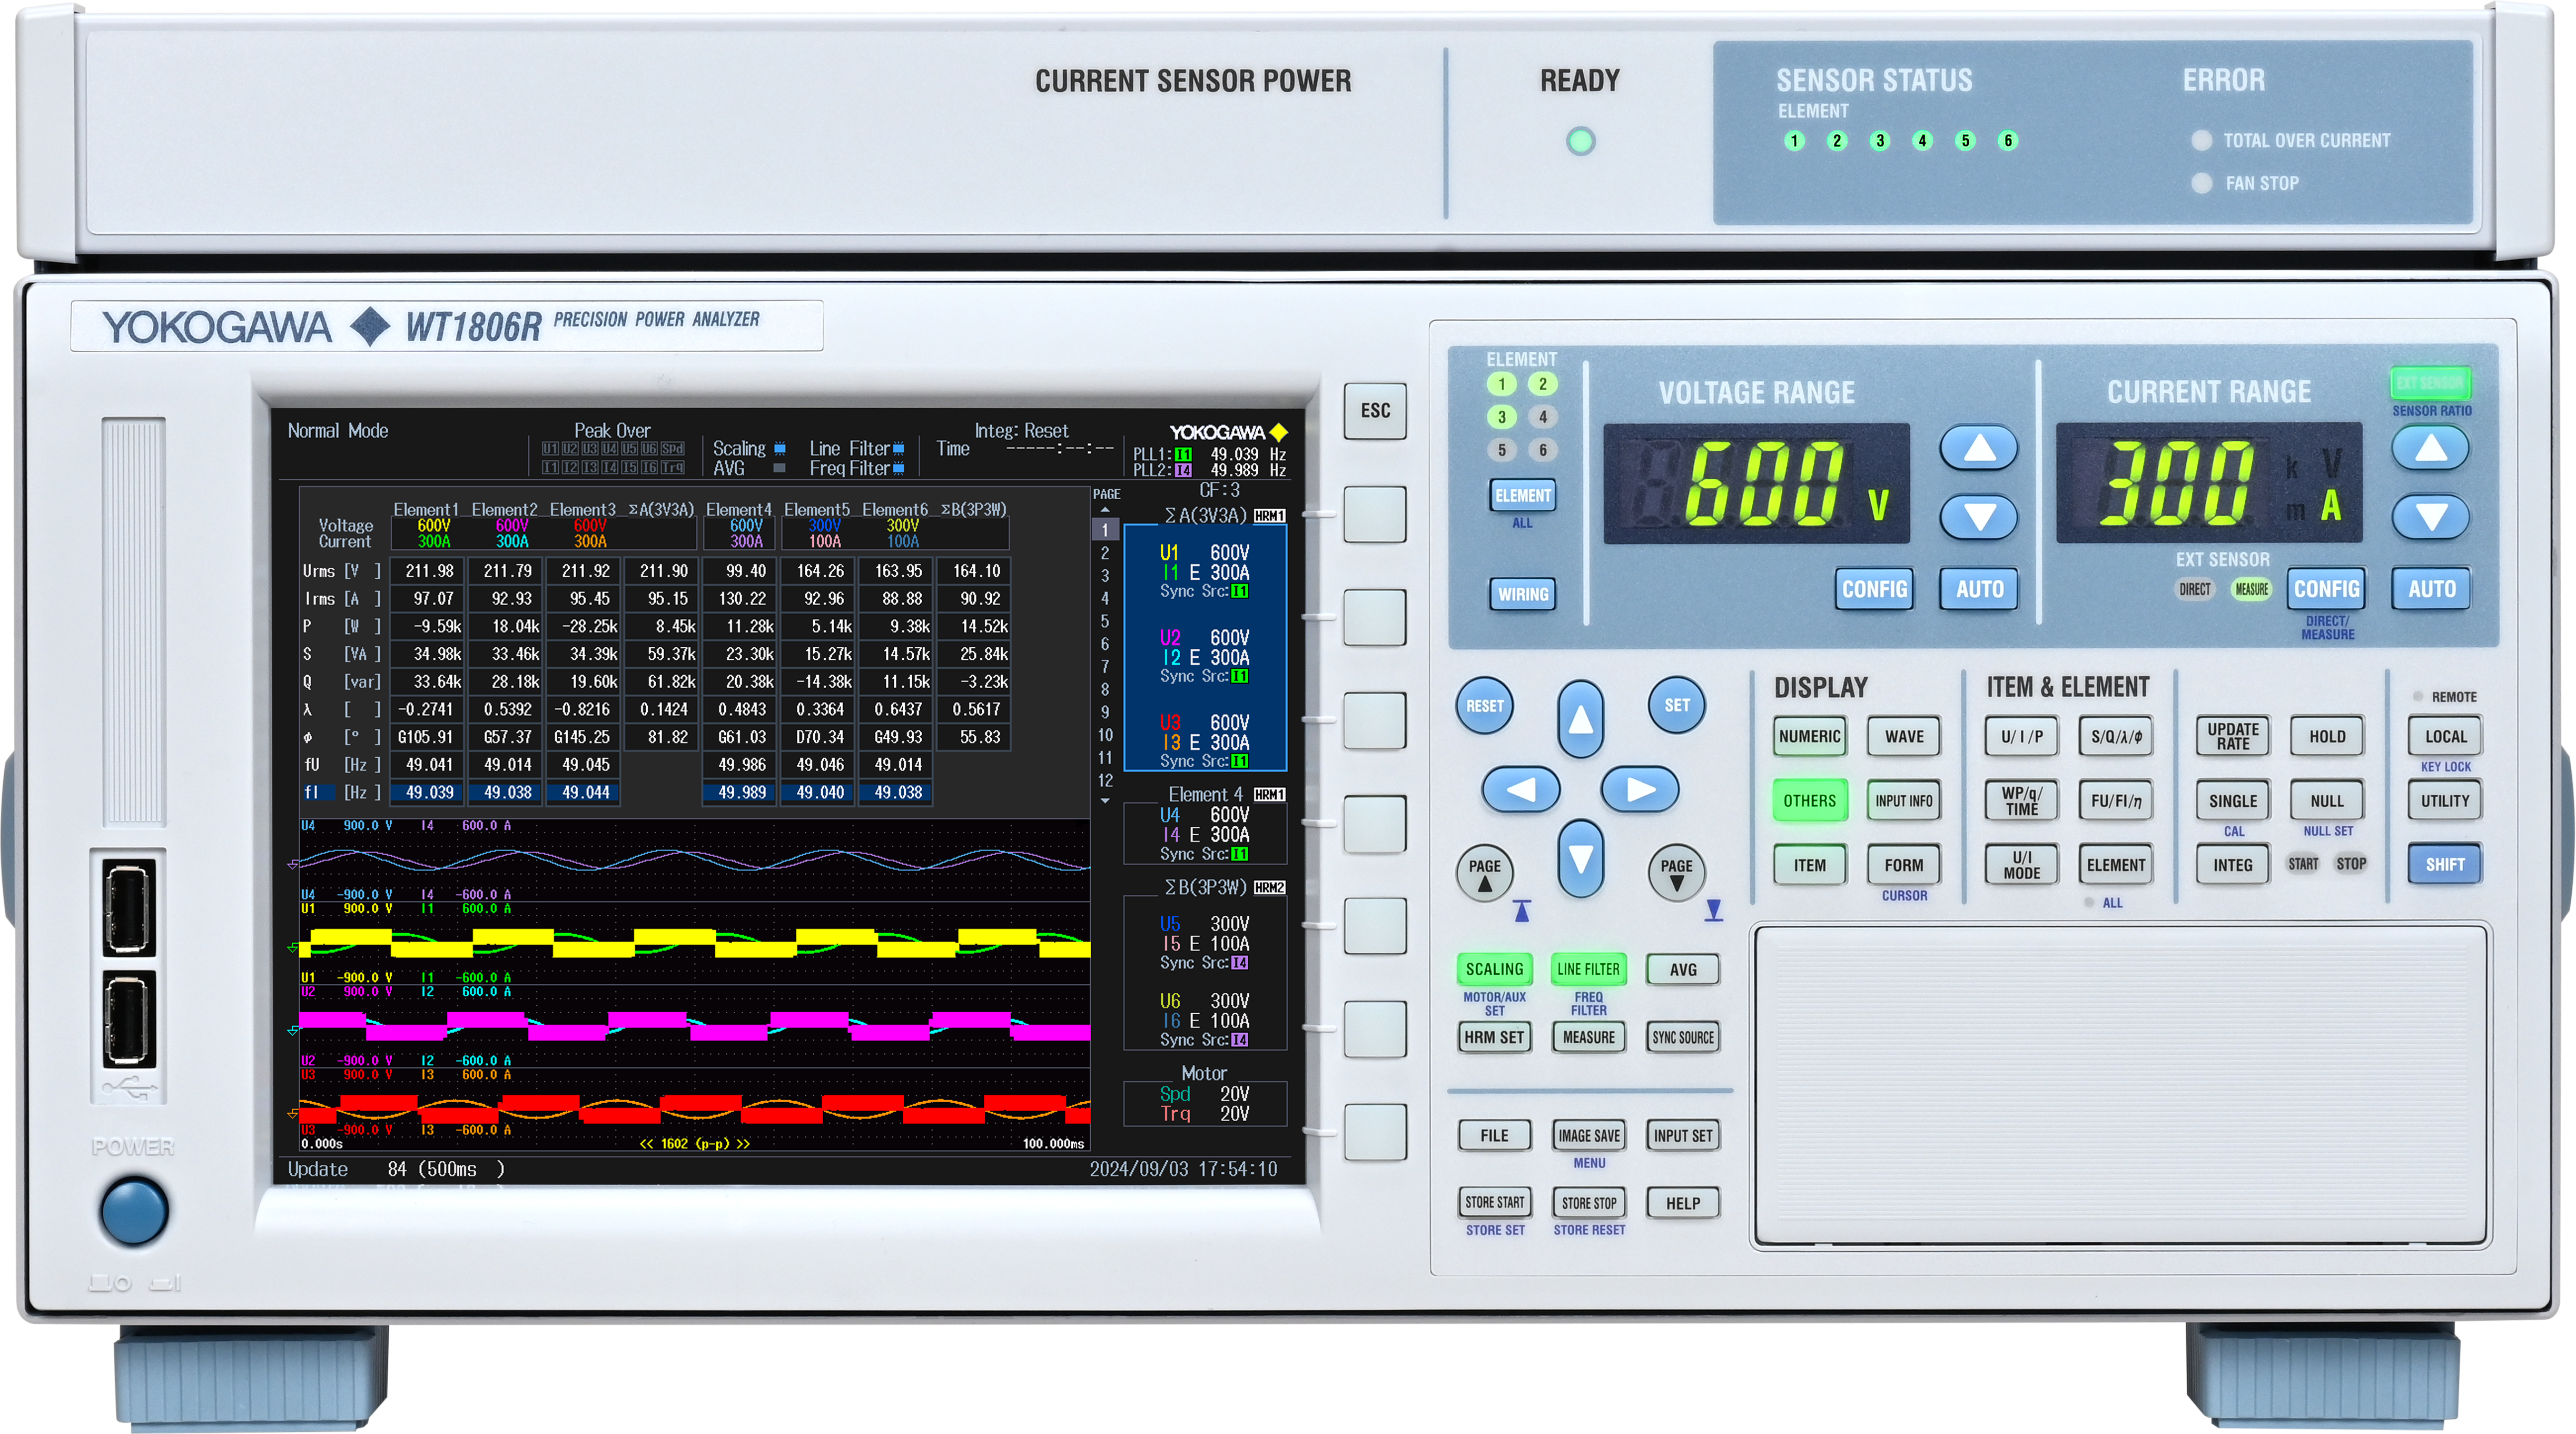Toggle the HOLD button
Screen dimensions: 2576x1434
(x=2326, y=736)
